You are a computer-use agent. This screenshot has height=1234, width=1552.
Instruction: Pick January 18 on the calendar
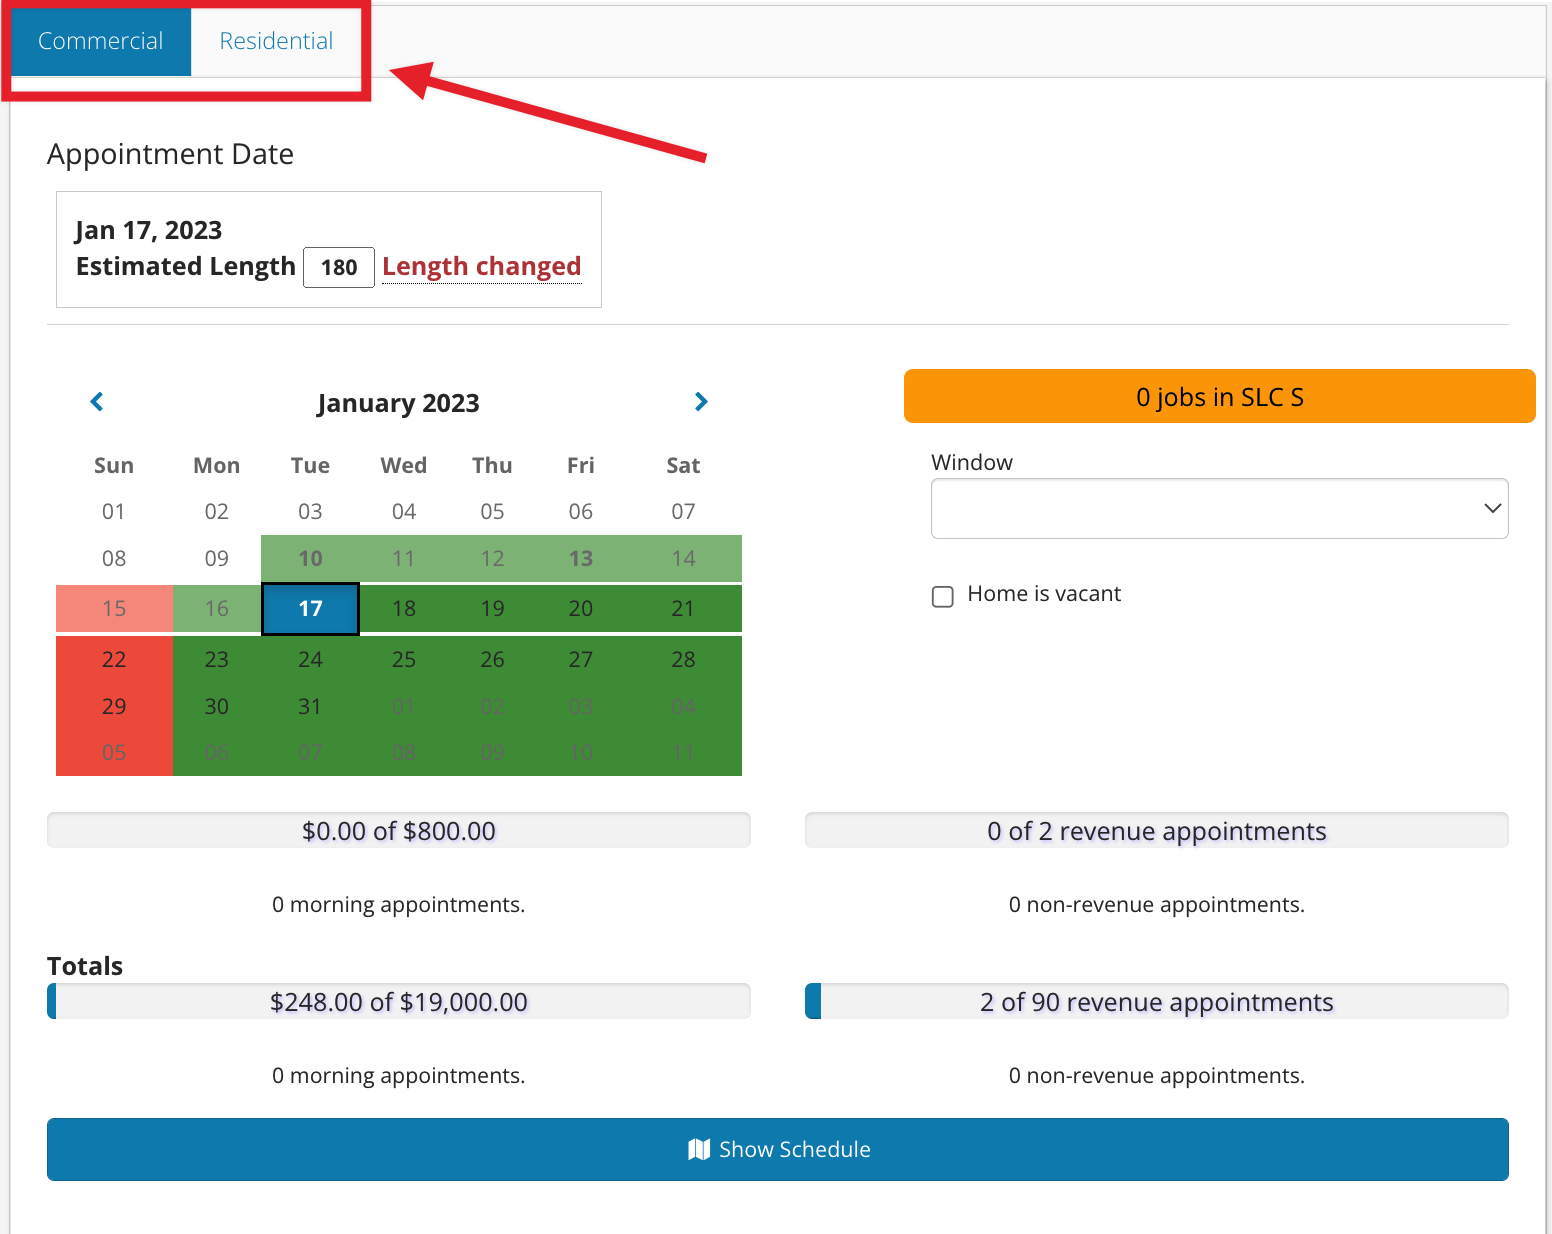[404, 609]
